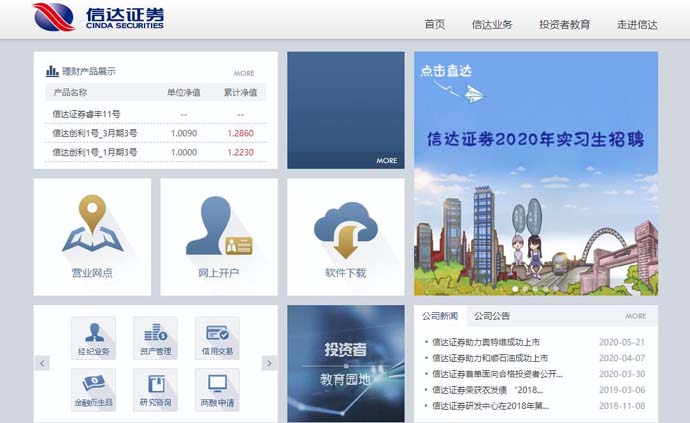Screen dimensions: 690x423
Task: Open the 经纪业务 brokerage icon
Action: (x=93, y=338)
